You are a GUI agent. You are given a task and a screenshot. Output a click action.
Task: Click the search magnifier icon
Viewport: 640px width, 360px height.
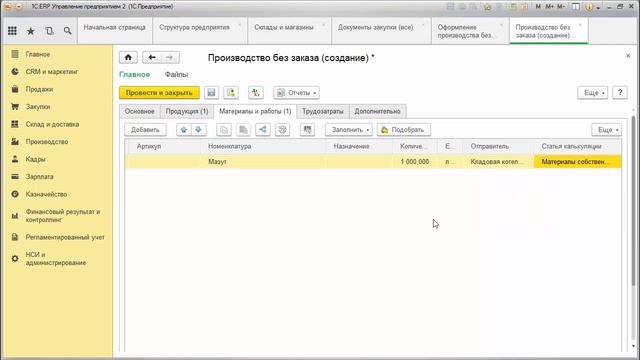tap(68, 31)
